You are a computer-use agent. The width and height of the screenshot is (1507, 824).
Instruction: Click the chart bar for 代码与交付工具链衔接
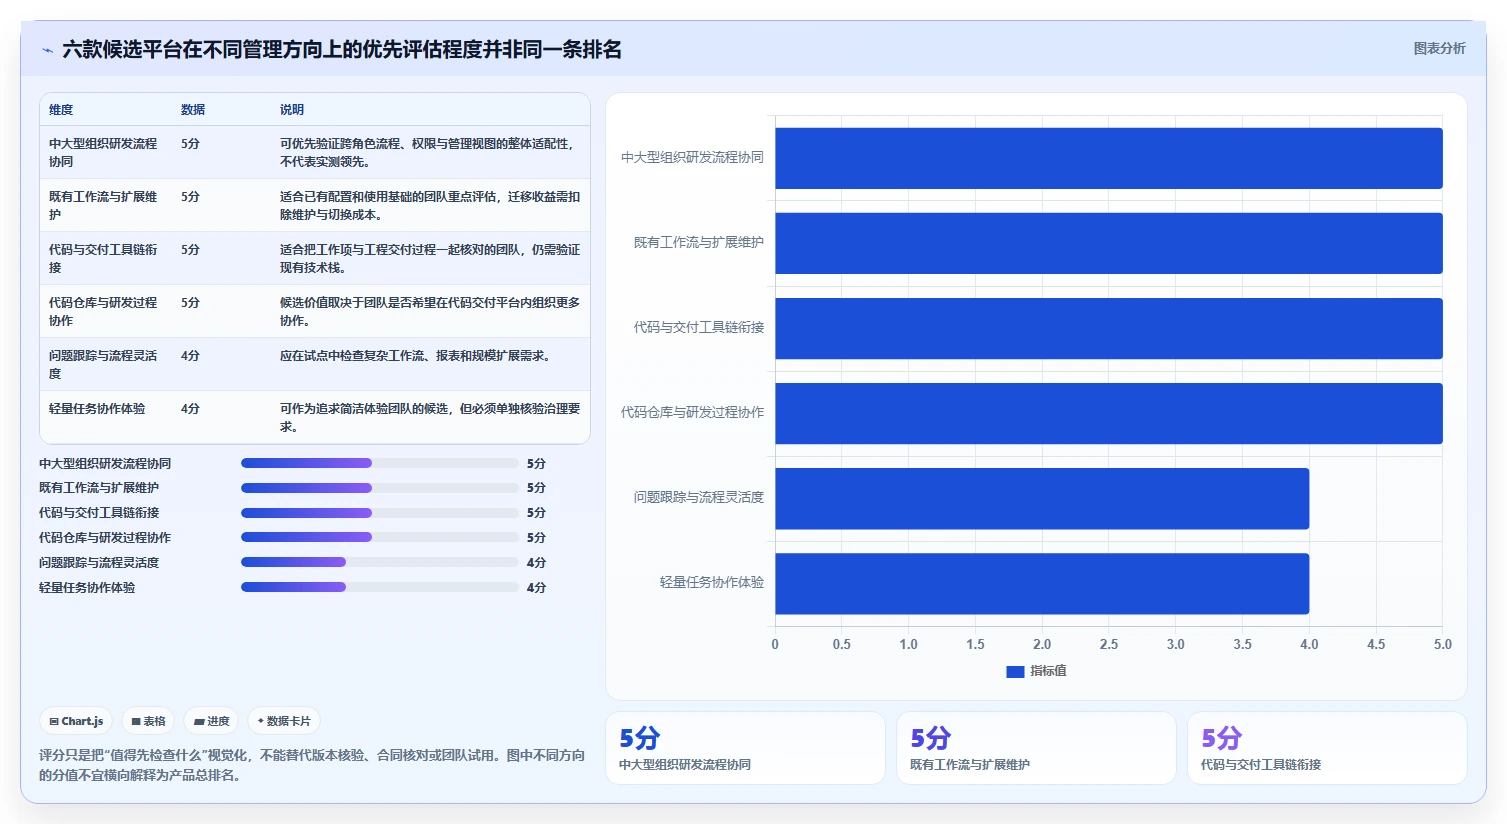click(x=1109, y=328)
